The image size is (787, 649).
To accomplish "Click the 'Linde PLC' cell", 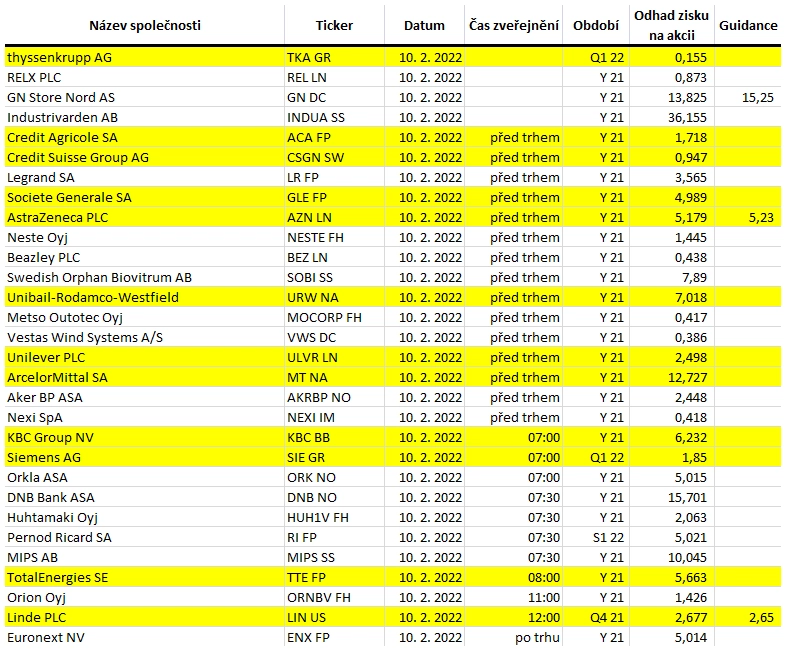I will coord(145,618).
